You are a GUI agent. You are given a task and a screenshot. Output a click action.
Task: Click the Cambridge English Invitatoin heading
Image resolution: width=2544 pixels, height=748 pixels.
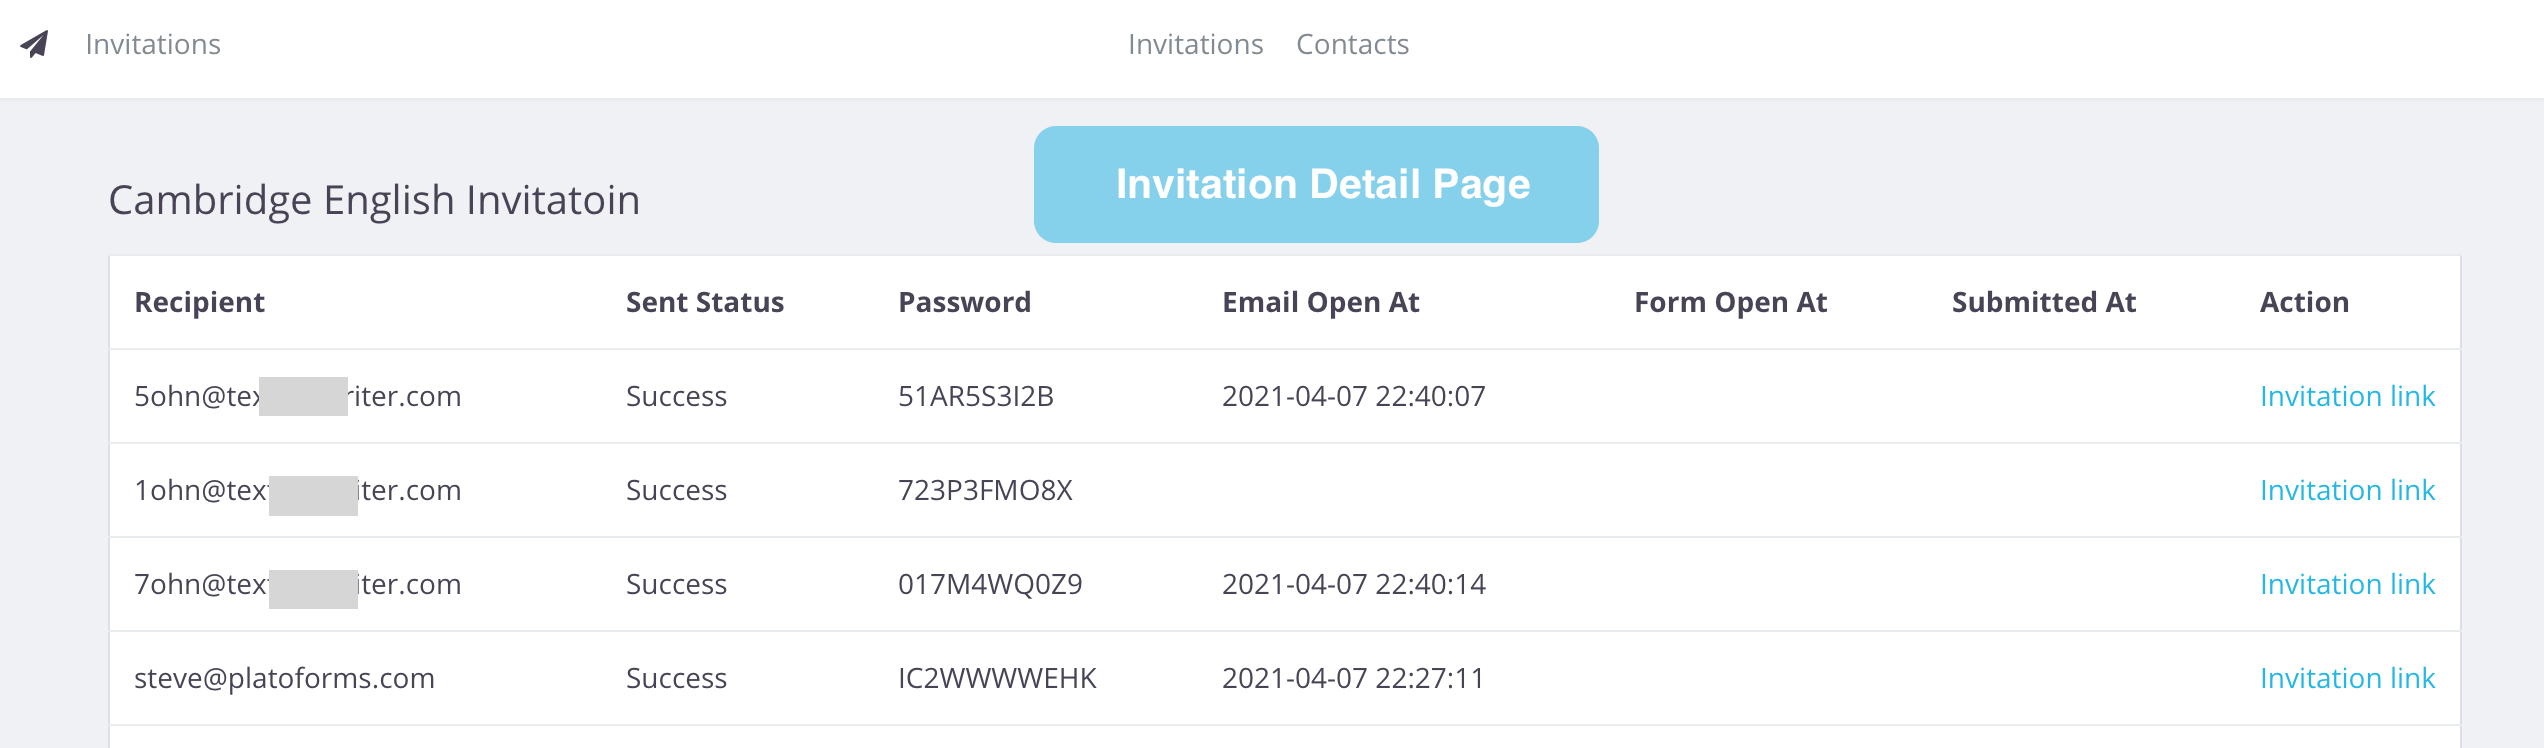(374, 200)
